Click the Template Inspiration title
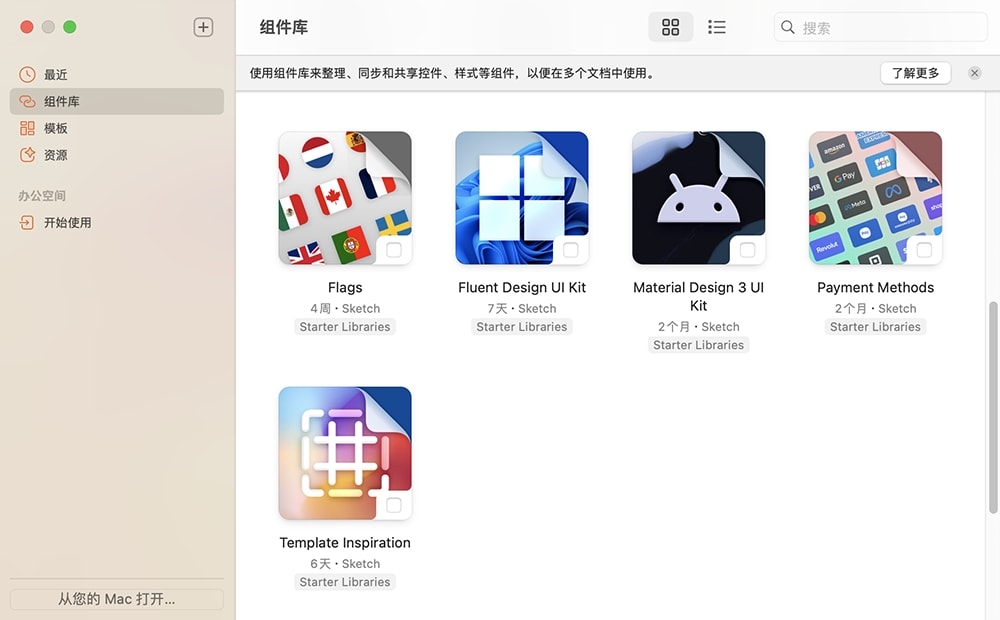 coord(345,543)
